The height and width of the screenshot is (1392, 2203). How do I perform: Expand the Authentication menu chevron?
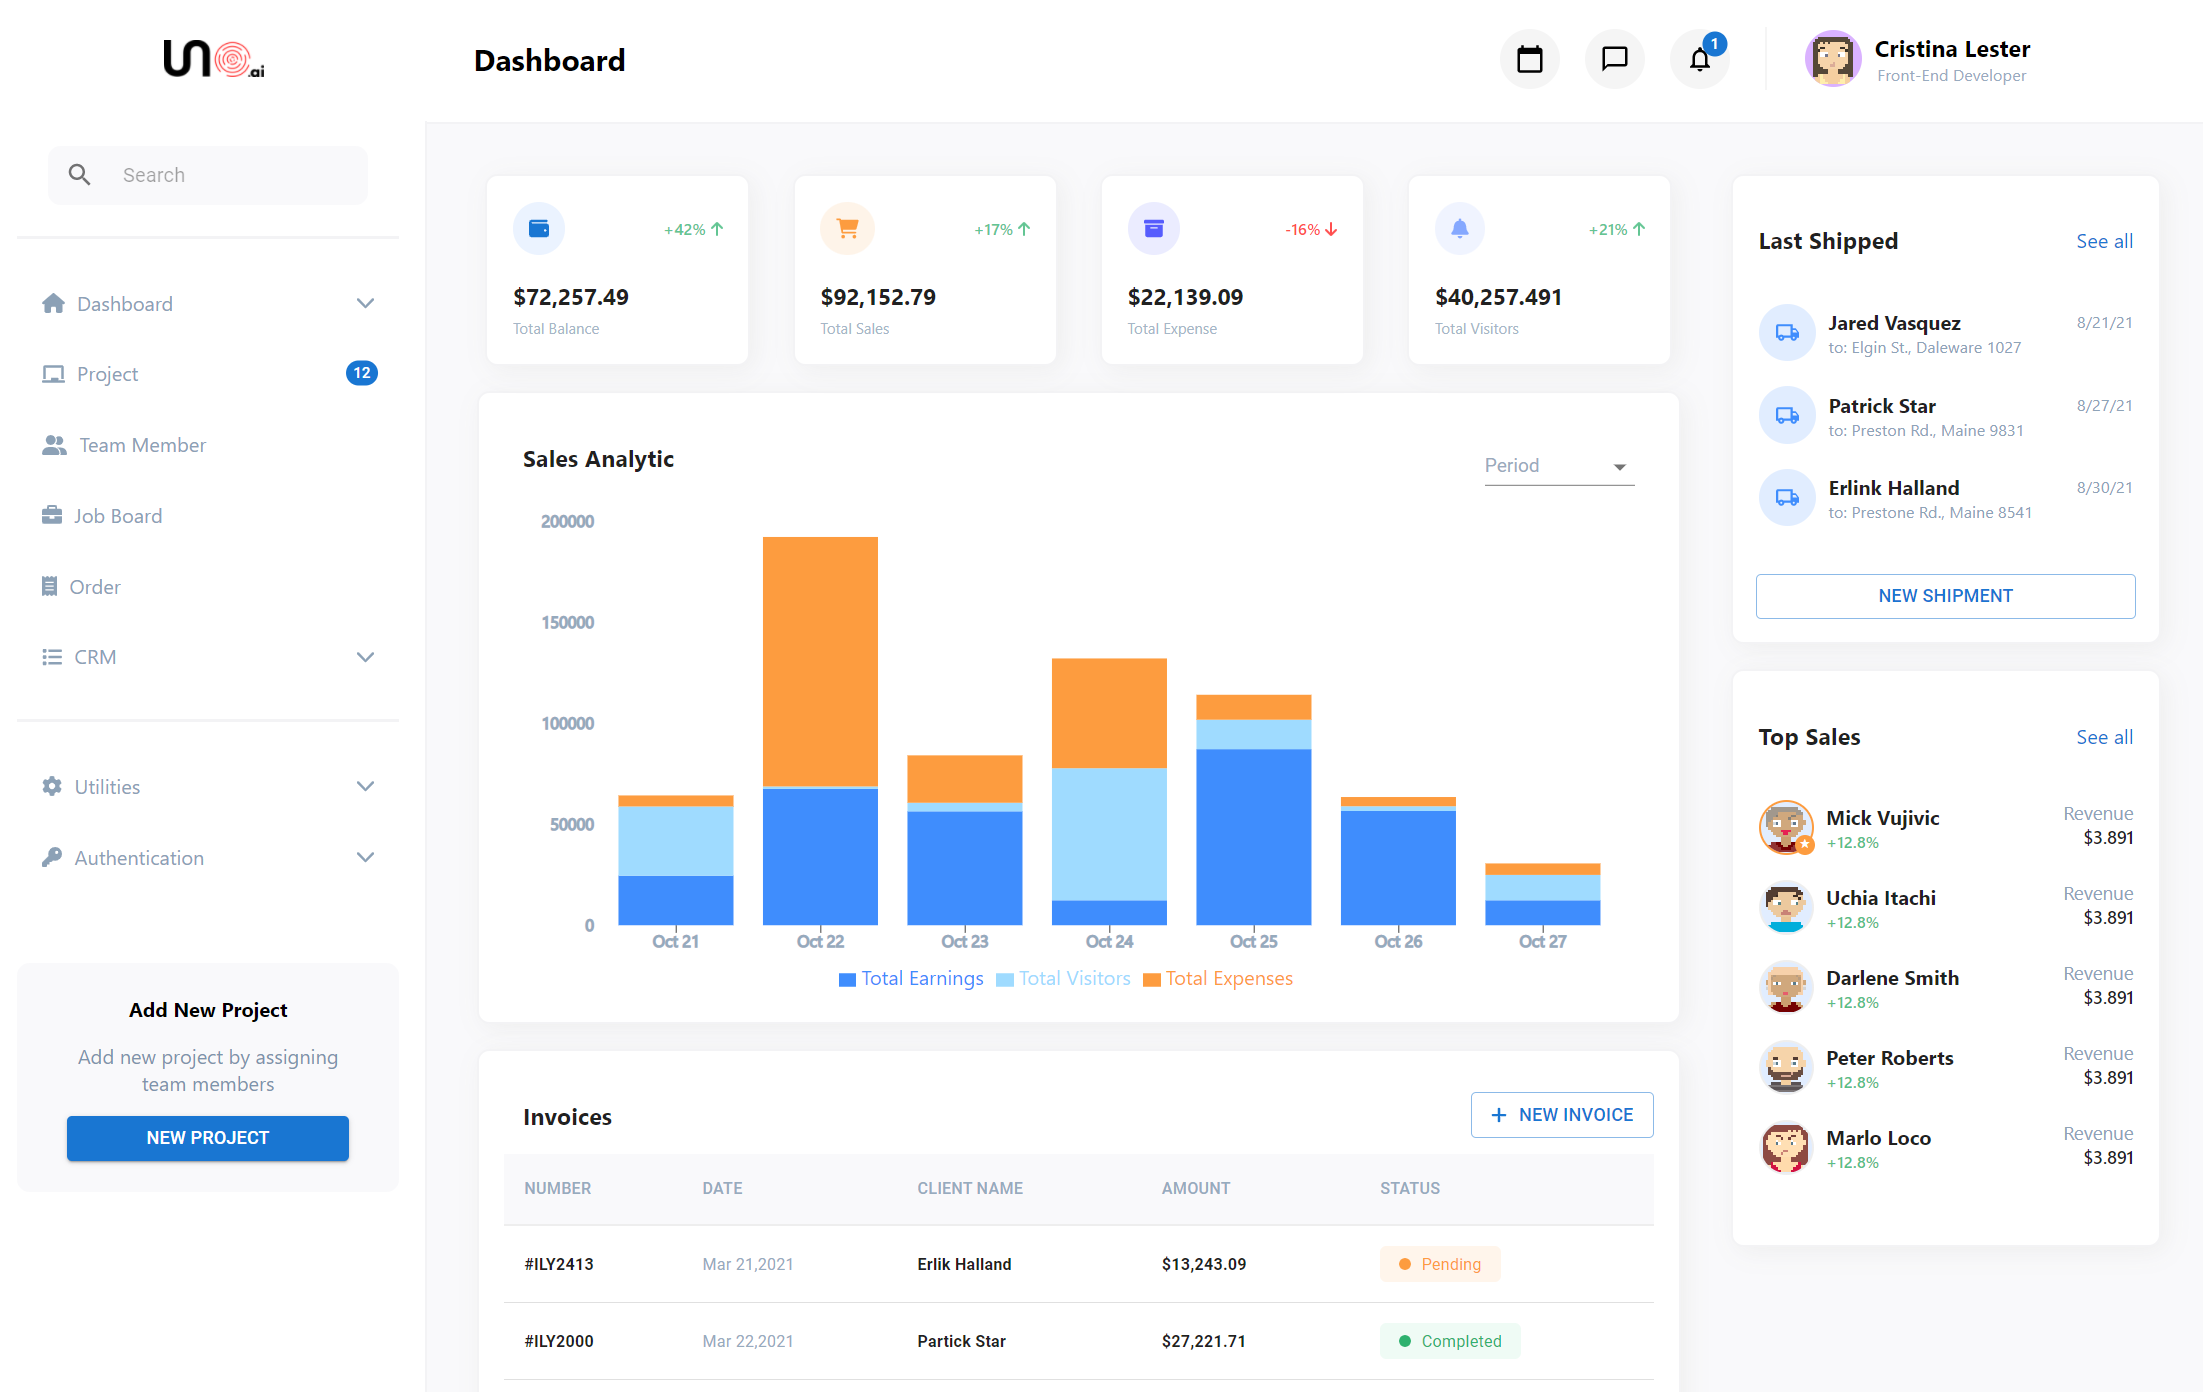[365, 858]
